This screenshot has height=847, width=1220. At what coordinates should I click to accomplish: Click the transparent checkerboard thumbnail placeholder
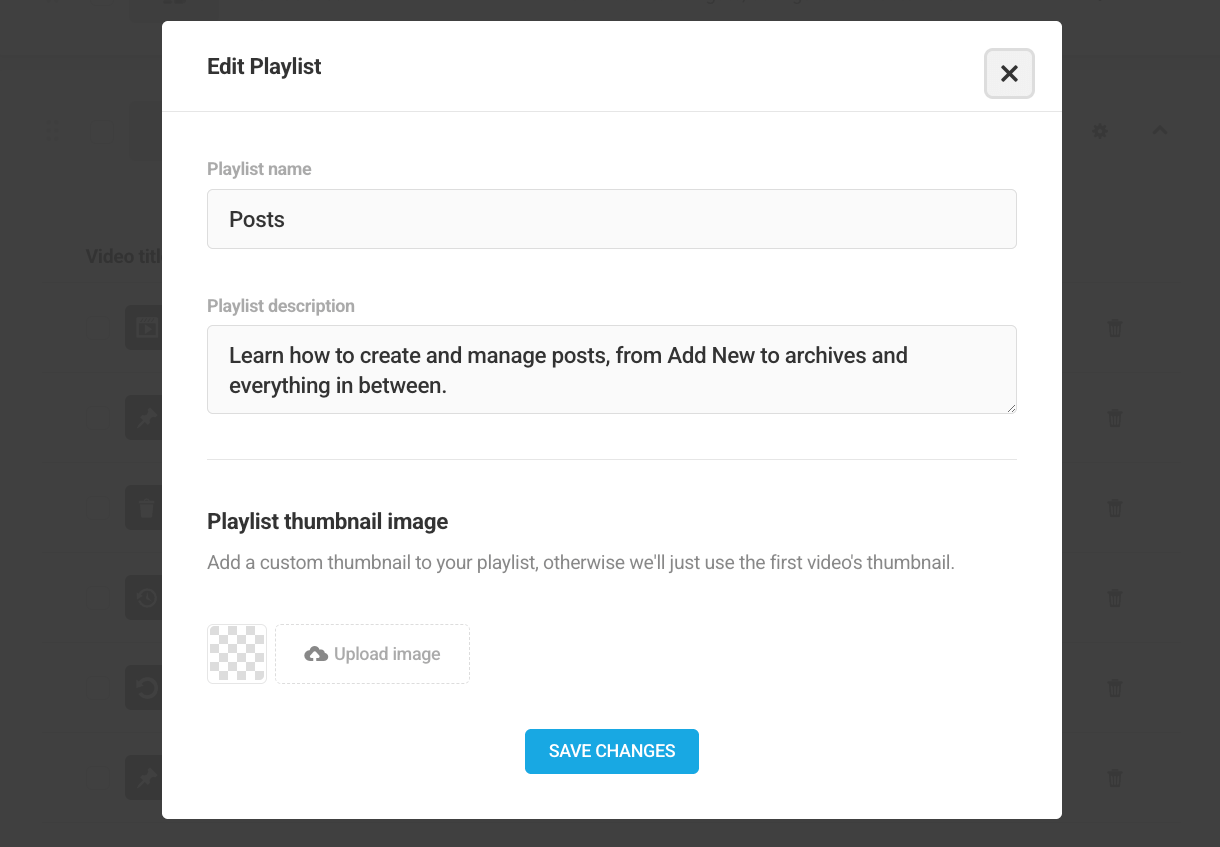(236, 653)
